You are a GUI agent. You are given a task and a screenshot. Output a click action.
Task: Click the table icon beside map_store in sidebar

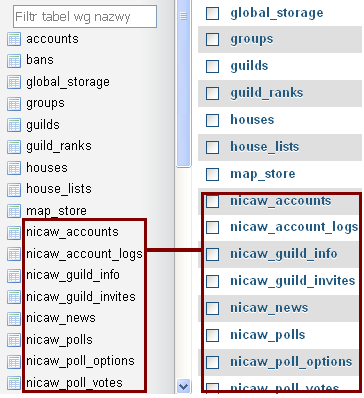pyautogui.click(x=14, y=211)
